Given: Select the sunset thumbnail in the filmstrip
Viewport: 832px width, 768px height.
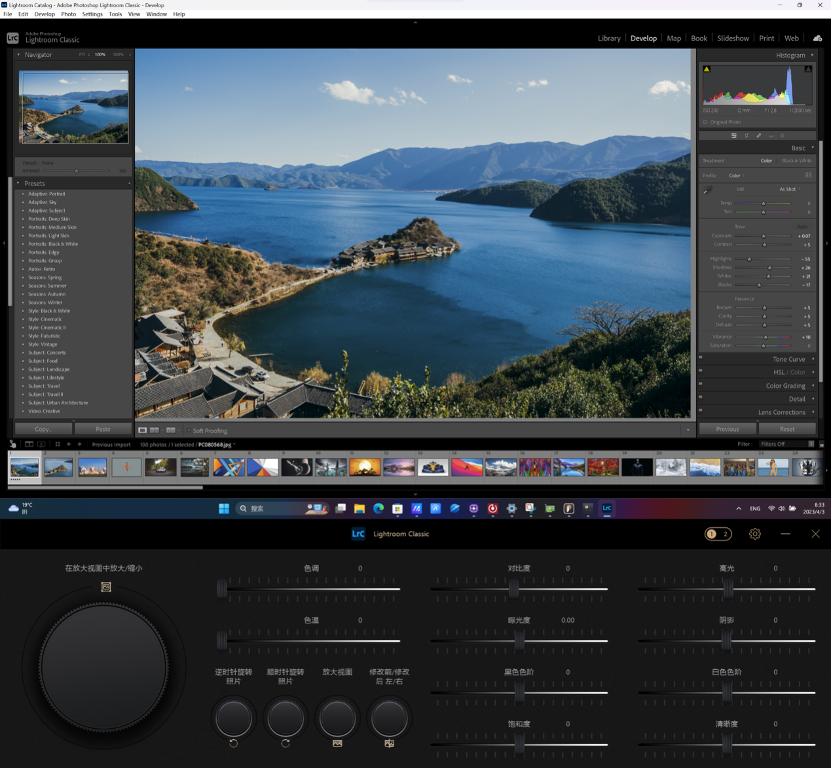Looking at the screenshot, I should coord(363,467).
